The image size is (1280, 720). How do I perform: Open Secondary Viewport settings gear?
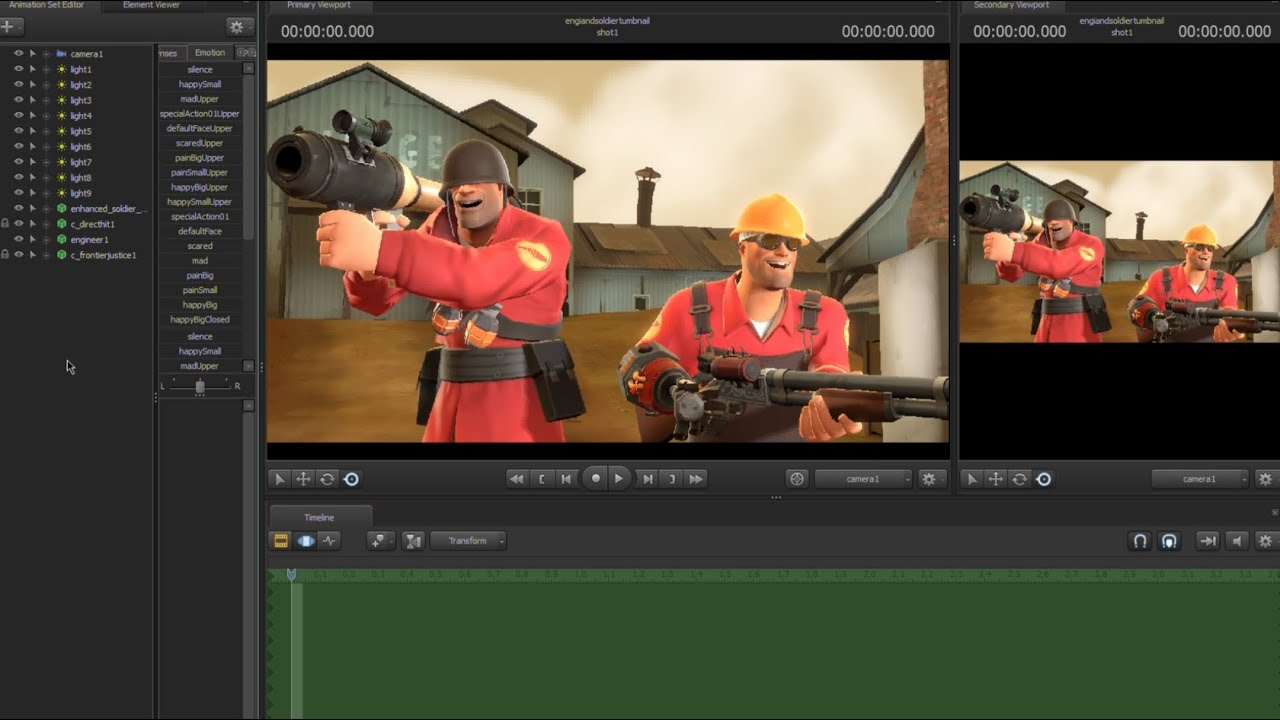[1265, 479]
